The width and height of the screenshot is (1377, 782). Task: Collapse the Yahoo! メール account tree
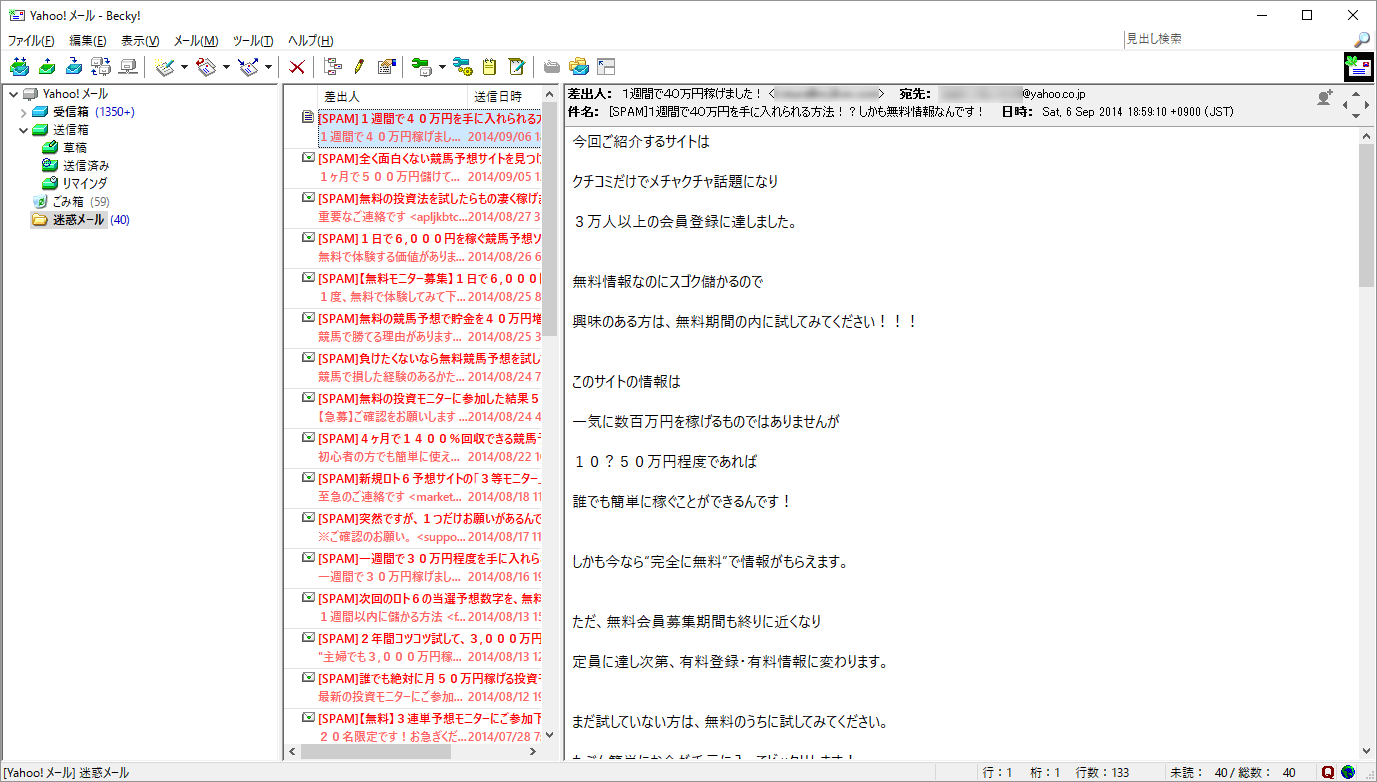click(12, 94)
